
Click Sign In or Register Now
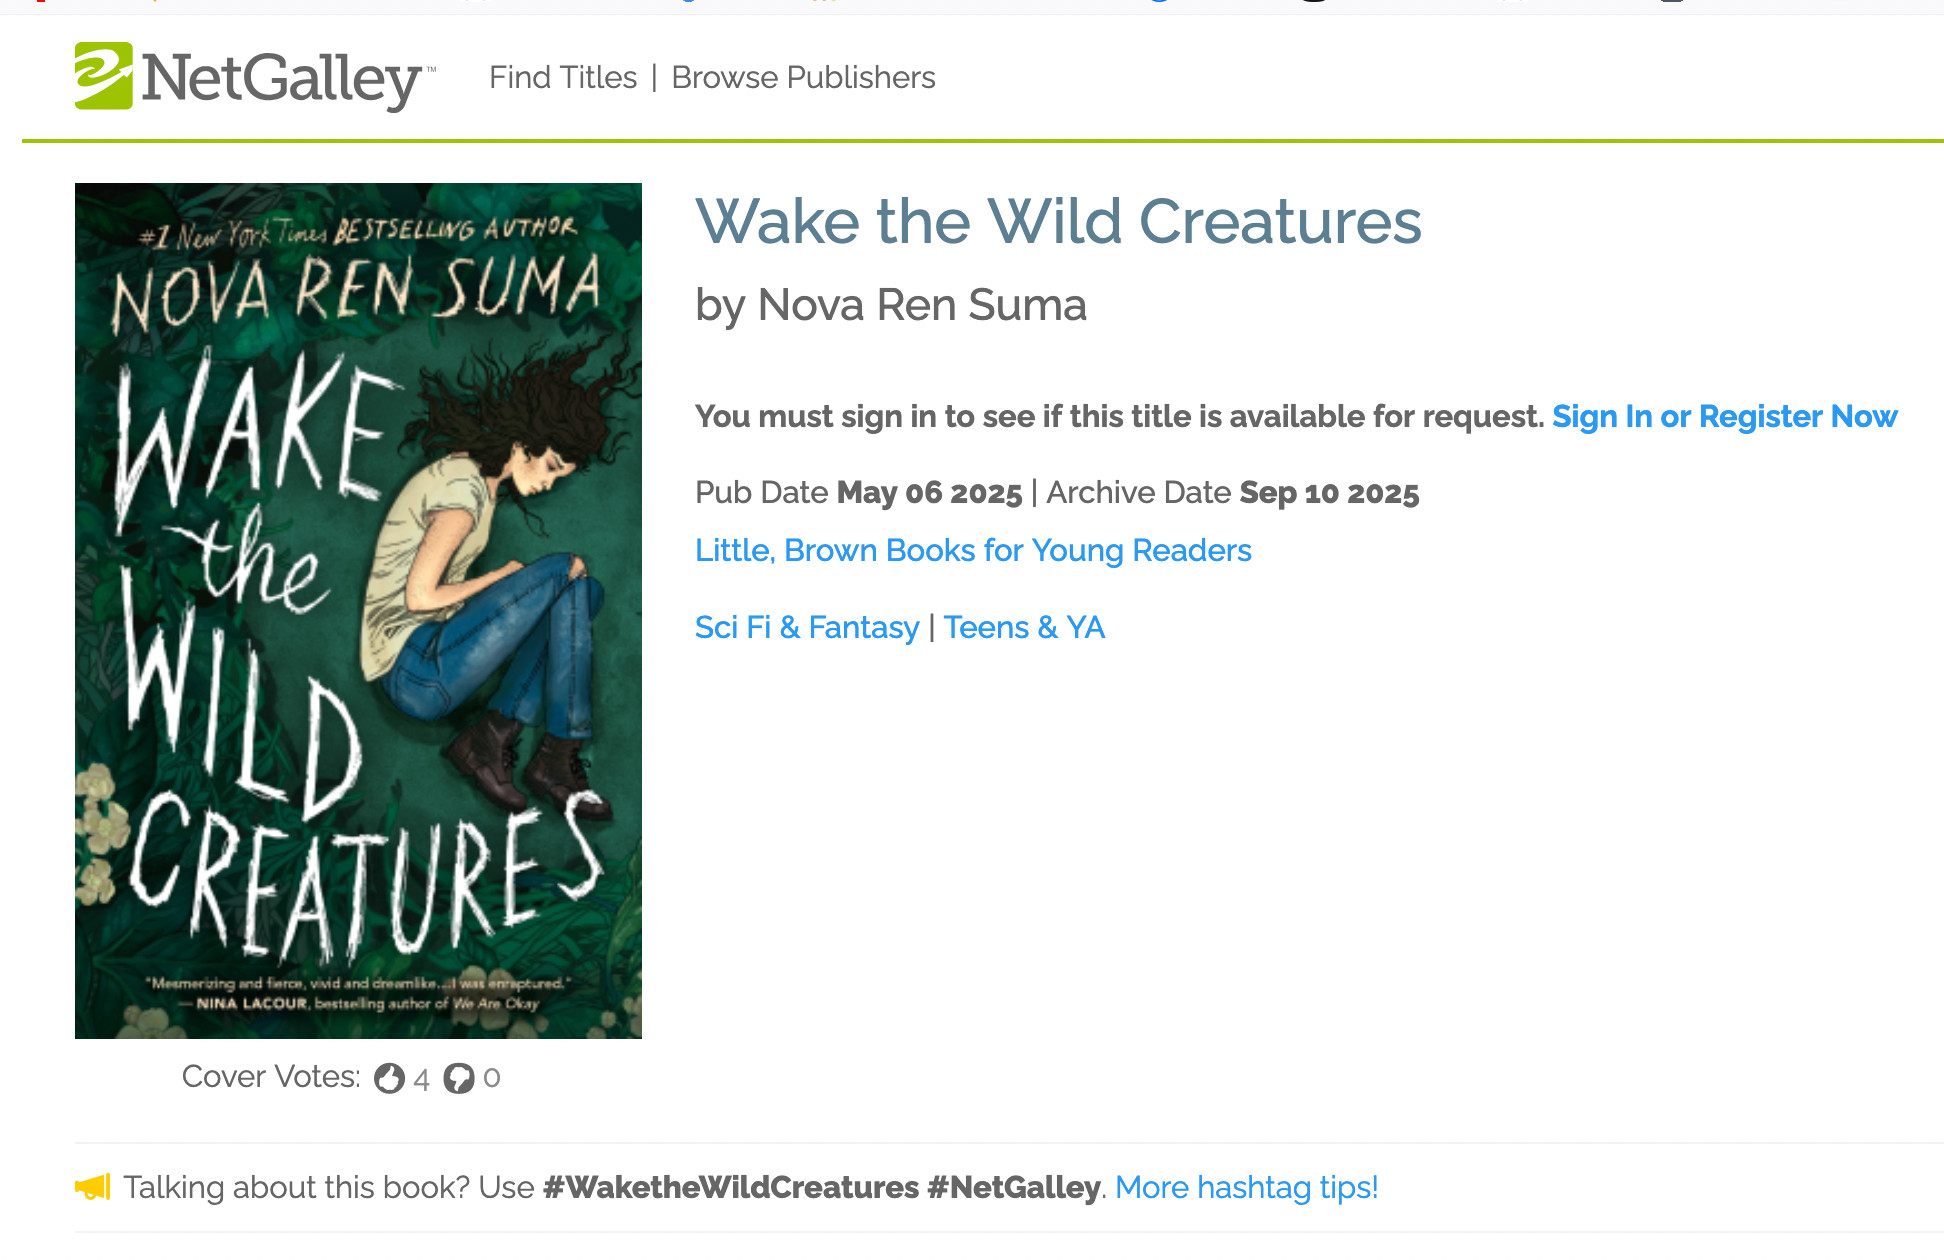(1724, 416)
